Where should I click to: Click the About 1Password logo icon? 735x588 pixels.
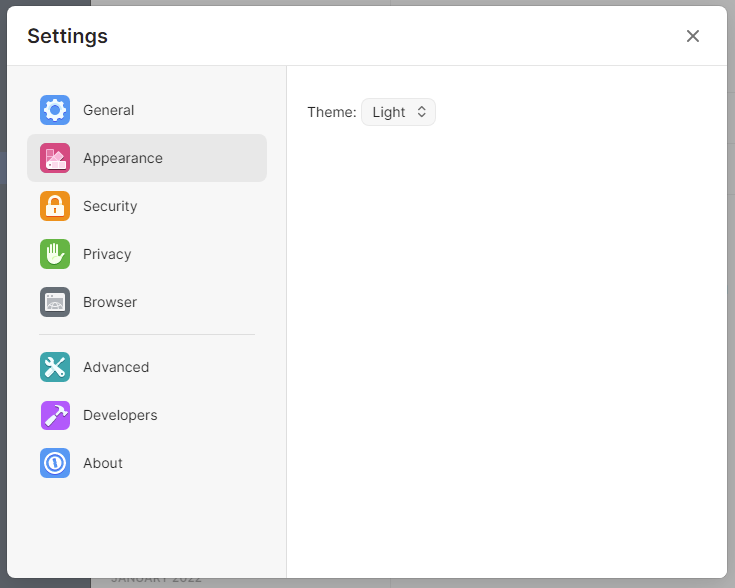55,463
